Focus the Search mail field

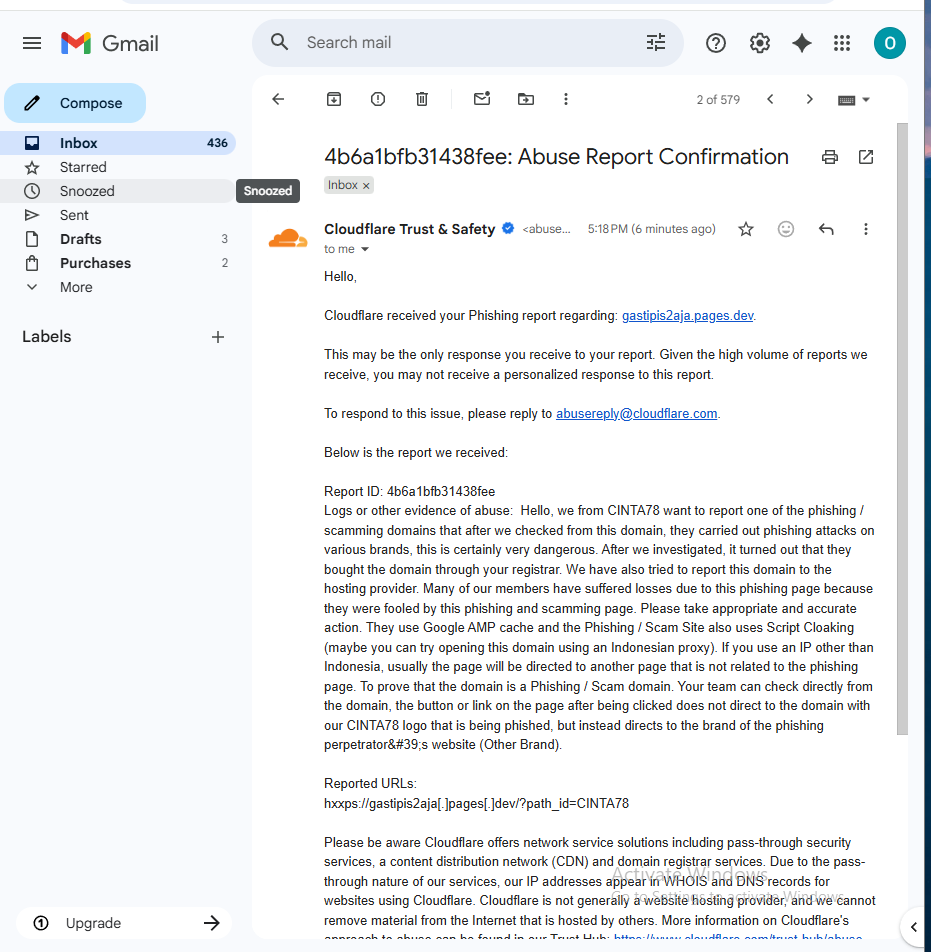coord(468,42)
